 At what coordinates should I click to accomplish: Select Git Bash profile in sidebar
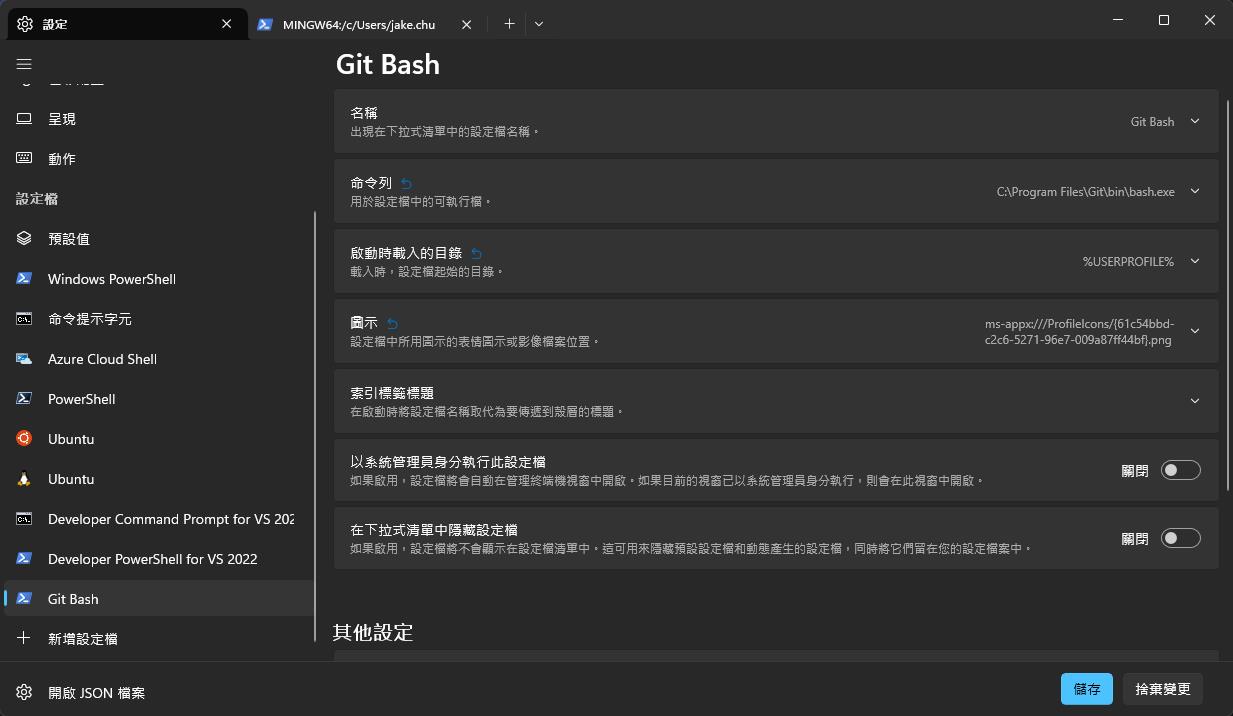click(159, 598)
